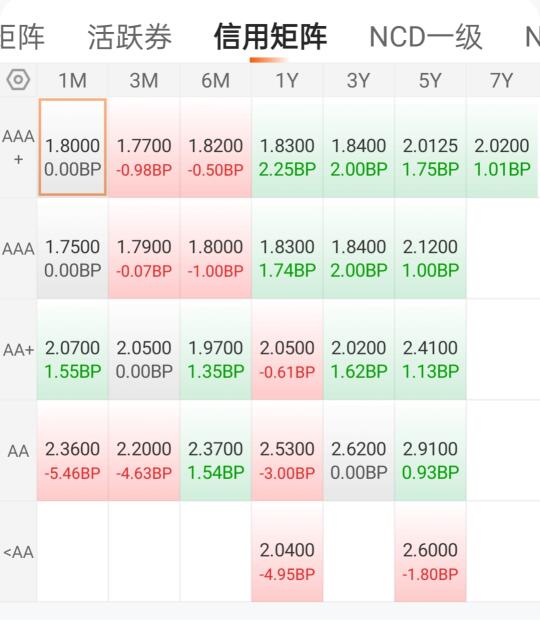The image size is (540, 633).
Task: Select the 信用矩阵 tab
Action: click(270, 37)
